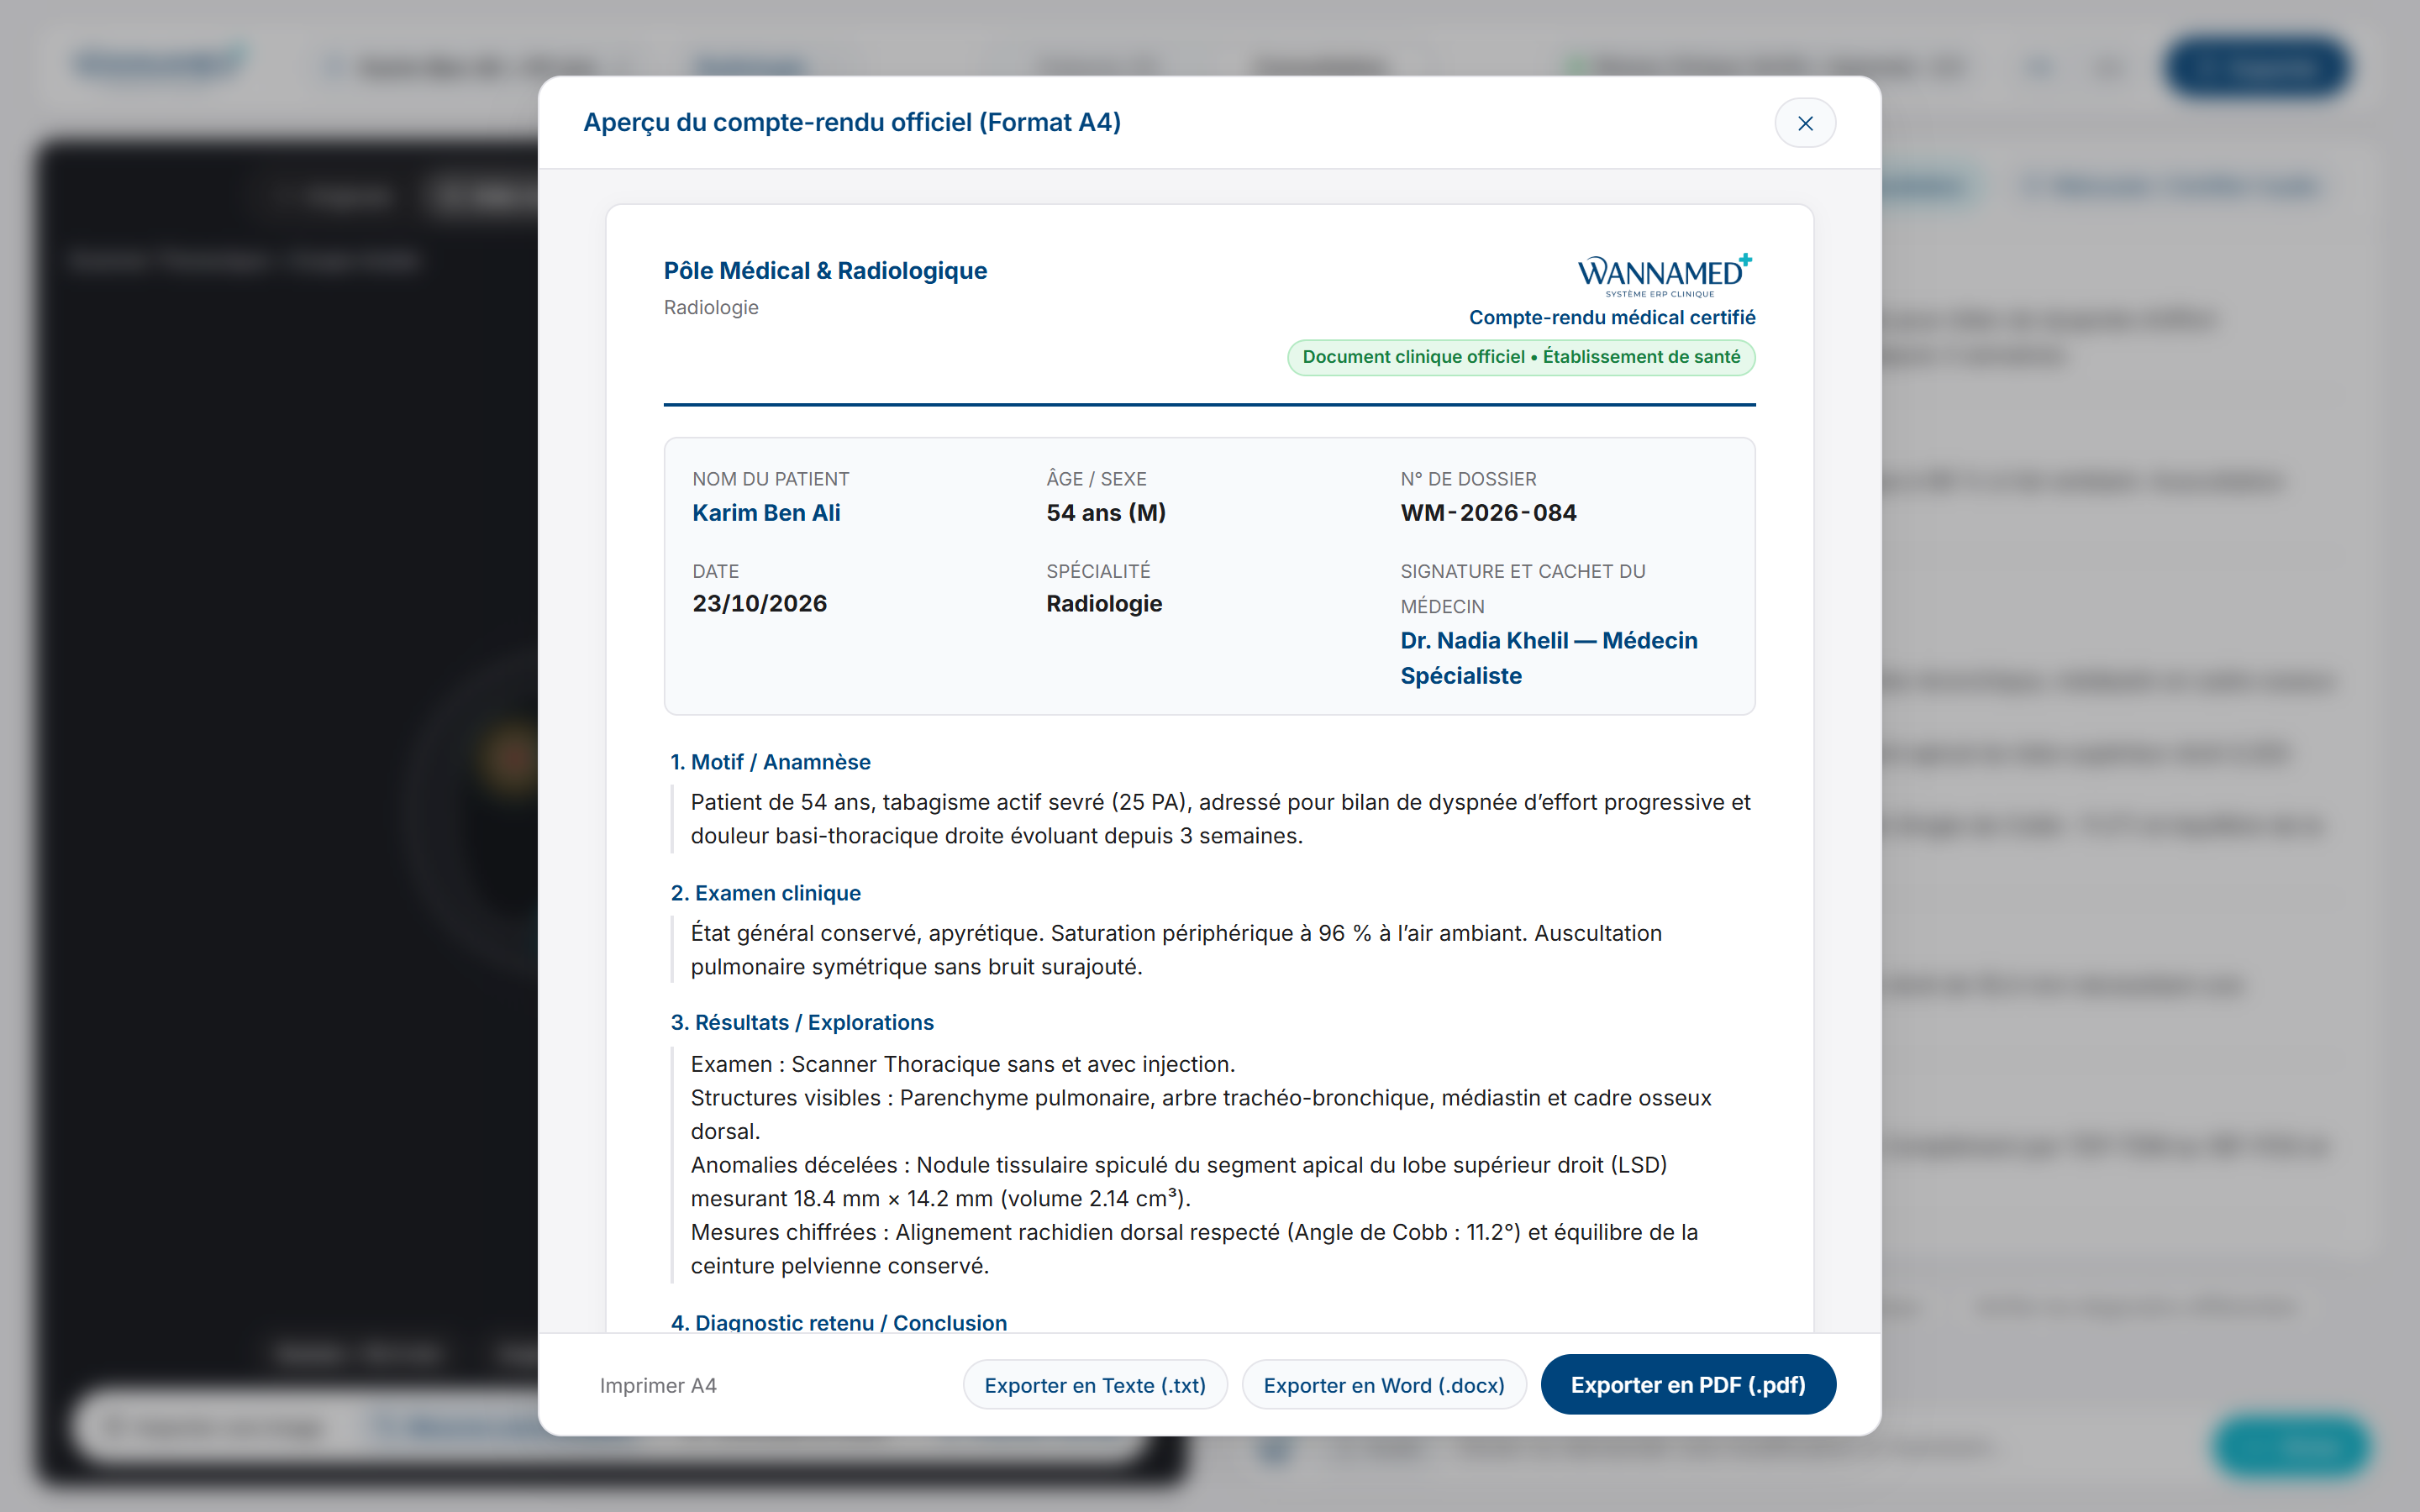2420x1512 pixels.
Task: Click section heading 1. Motif / Anamnèse
Action: tap(770, 762)
